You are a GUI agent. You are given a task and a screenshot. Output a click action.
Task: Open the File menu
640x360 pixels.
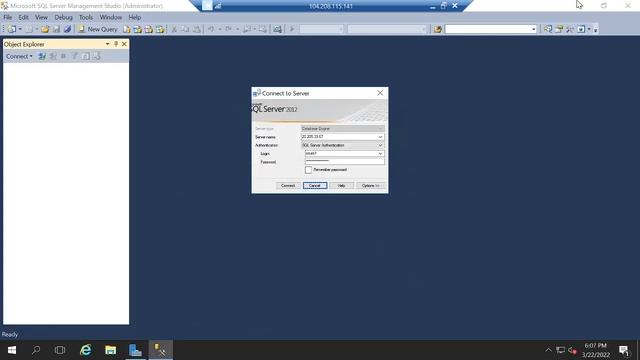coord(8,17)
